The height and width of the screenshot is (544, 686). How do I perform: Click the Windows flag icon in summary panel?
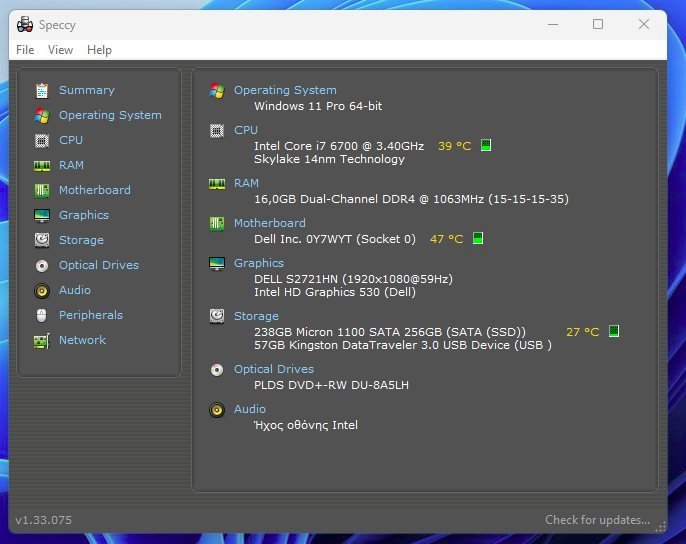217,91
